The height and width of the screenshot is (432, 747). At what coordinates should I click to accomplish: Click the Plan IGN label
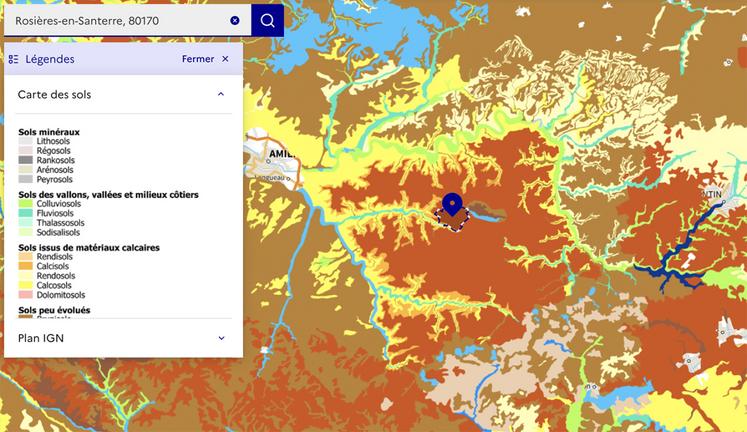(40, 338)
